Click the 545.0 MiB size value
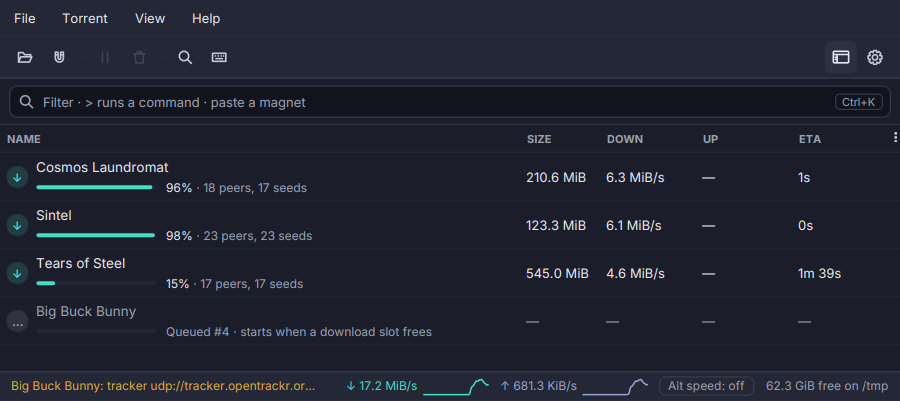900x401 pixels. point(557,274)
